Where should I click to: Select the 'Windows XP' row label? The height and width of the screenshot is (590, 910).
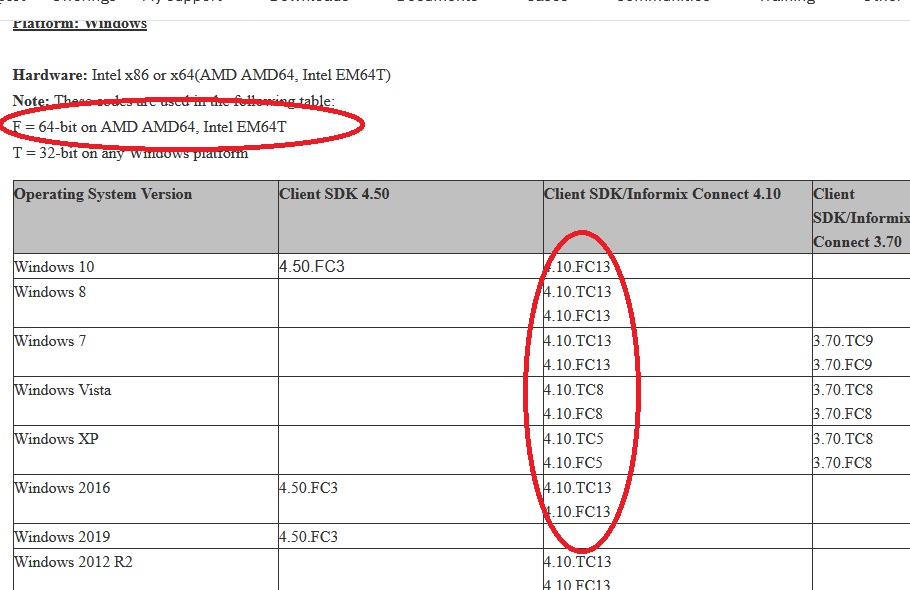[56, 439]
